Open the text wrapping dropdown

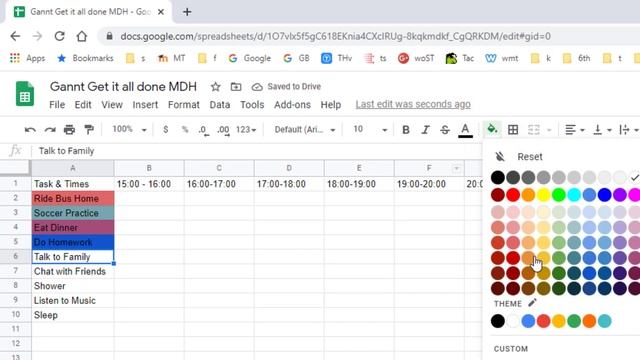click(x=629, y=130)
